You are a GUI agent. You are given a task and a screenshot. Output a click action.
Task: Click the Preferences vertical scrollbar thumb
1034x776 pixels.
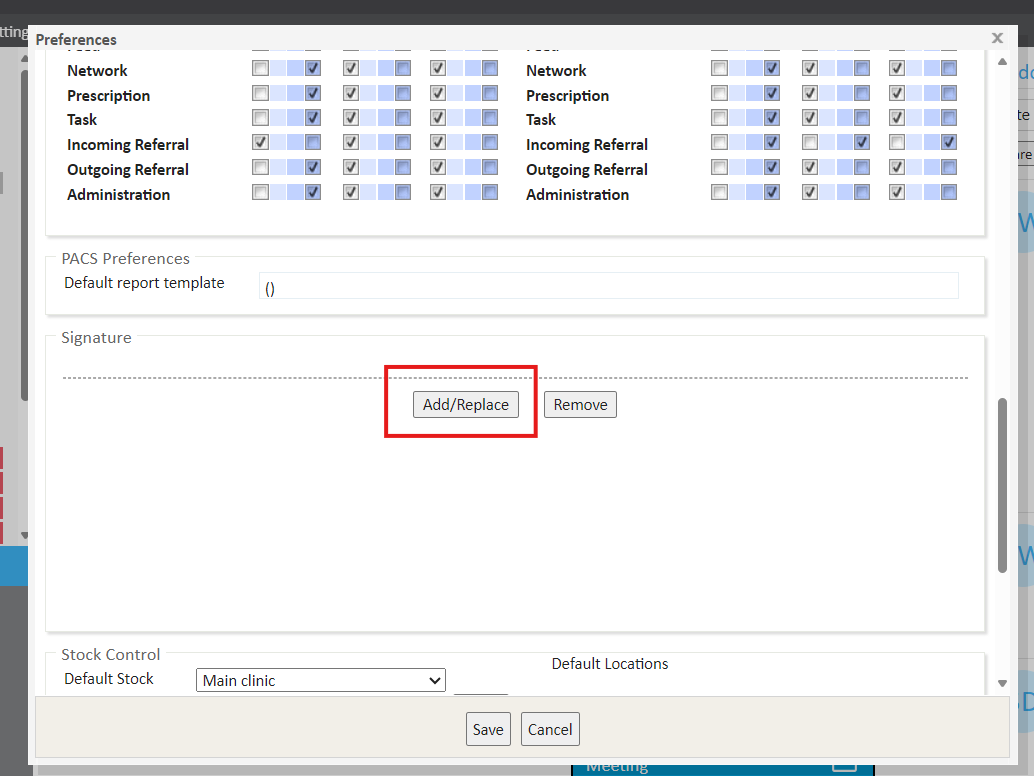coord(1002,485)
